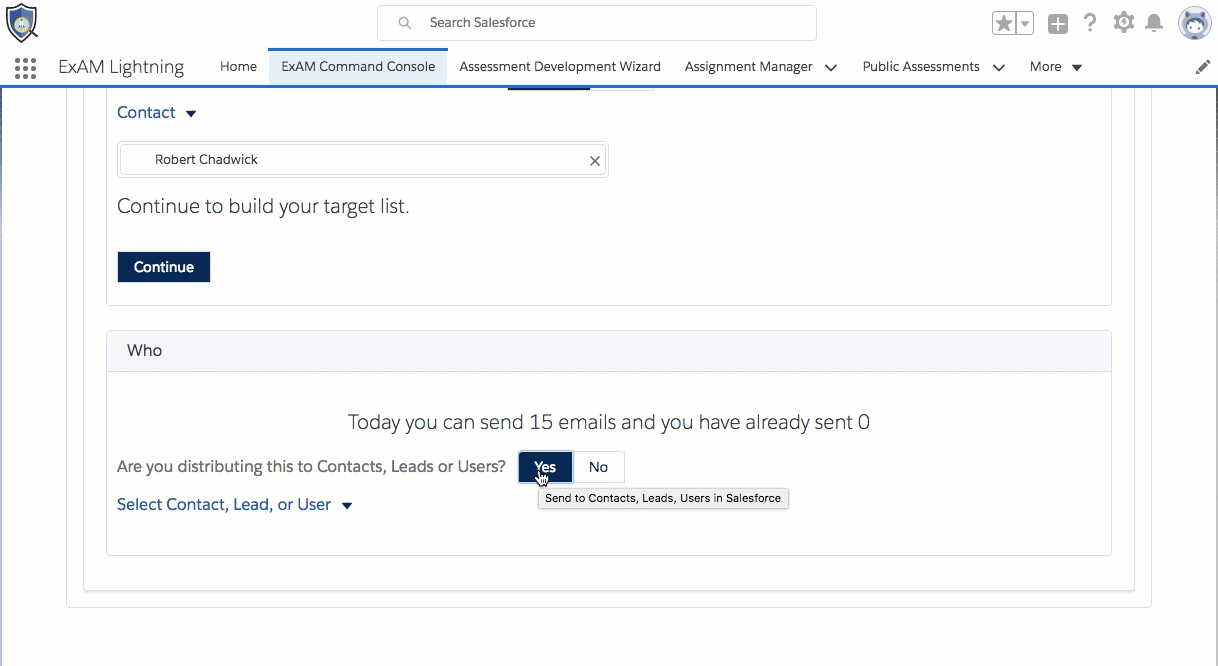1218x666 pixels.
Task: Open the Public Assessments tab
Action: [x=921, y=66]
